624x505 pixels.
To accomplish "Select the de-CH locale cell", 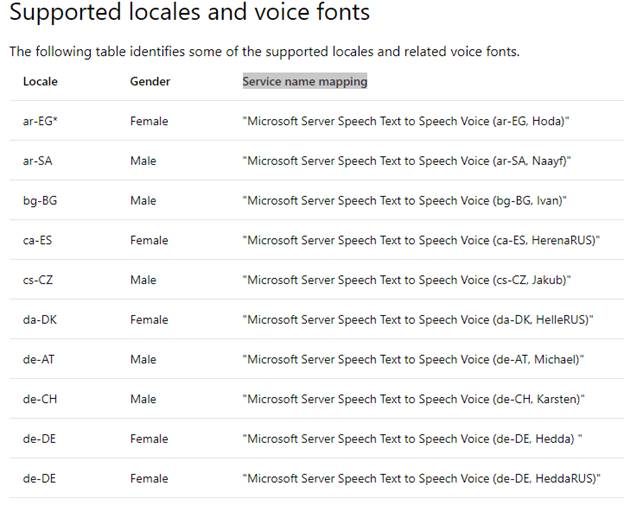I will [38, 399].
